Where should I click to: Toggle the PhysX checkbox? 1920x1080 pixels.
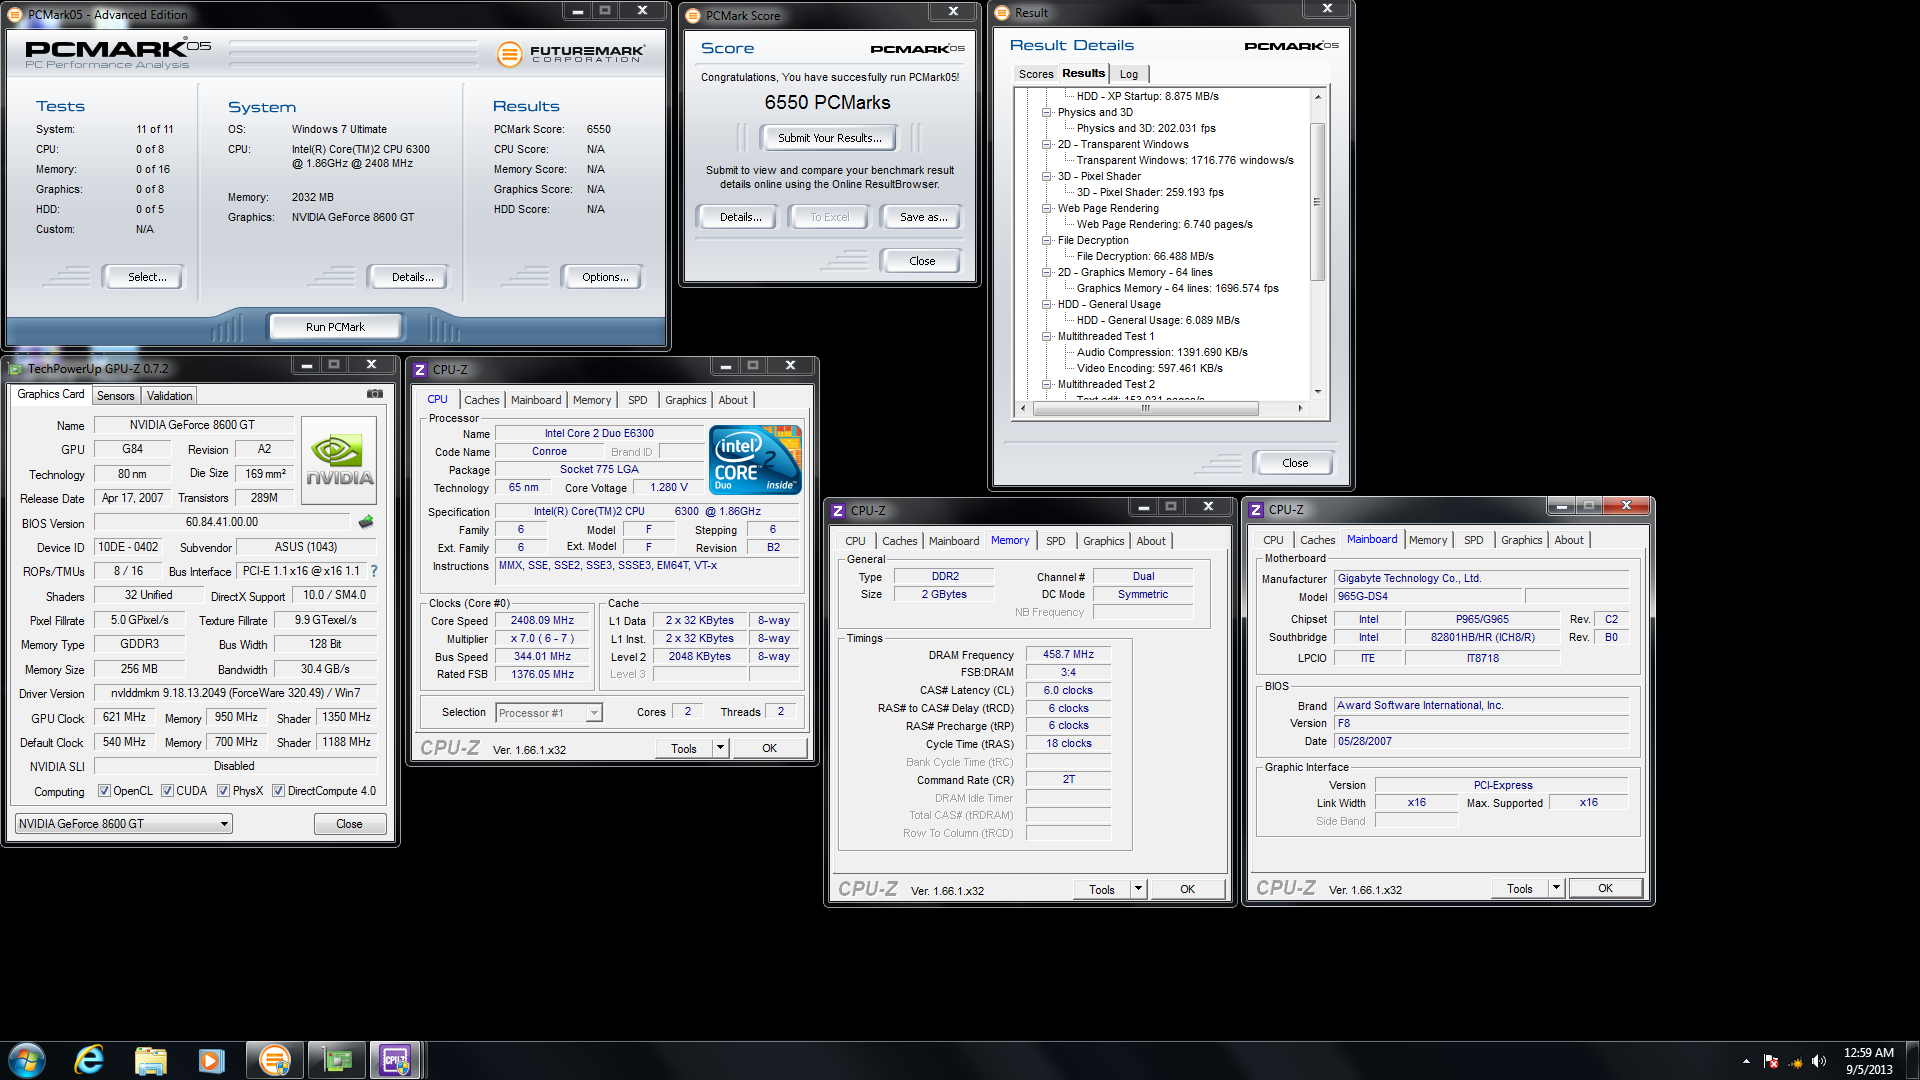pyautogui.click(x=223, y=791)
